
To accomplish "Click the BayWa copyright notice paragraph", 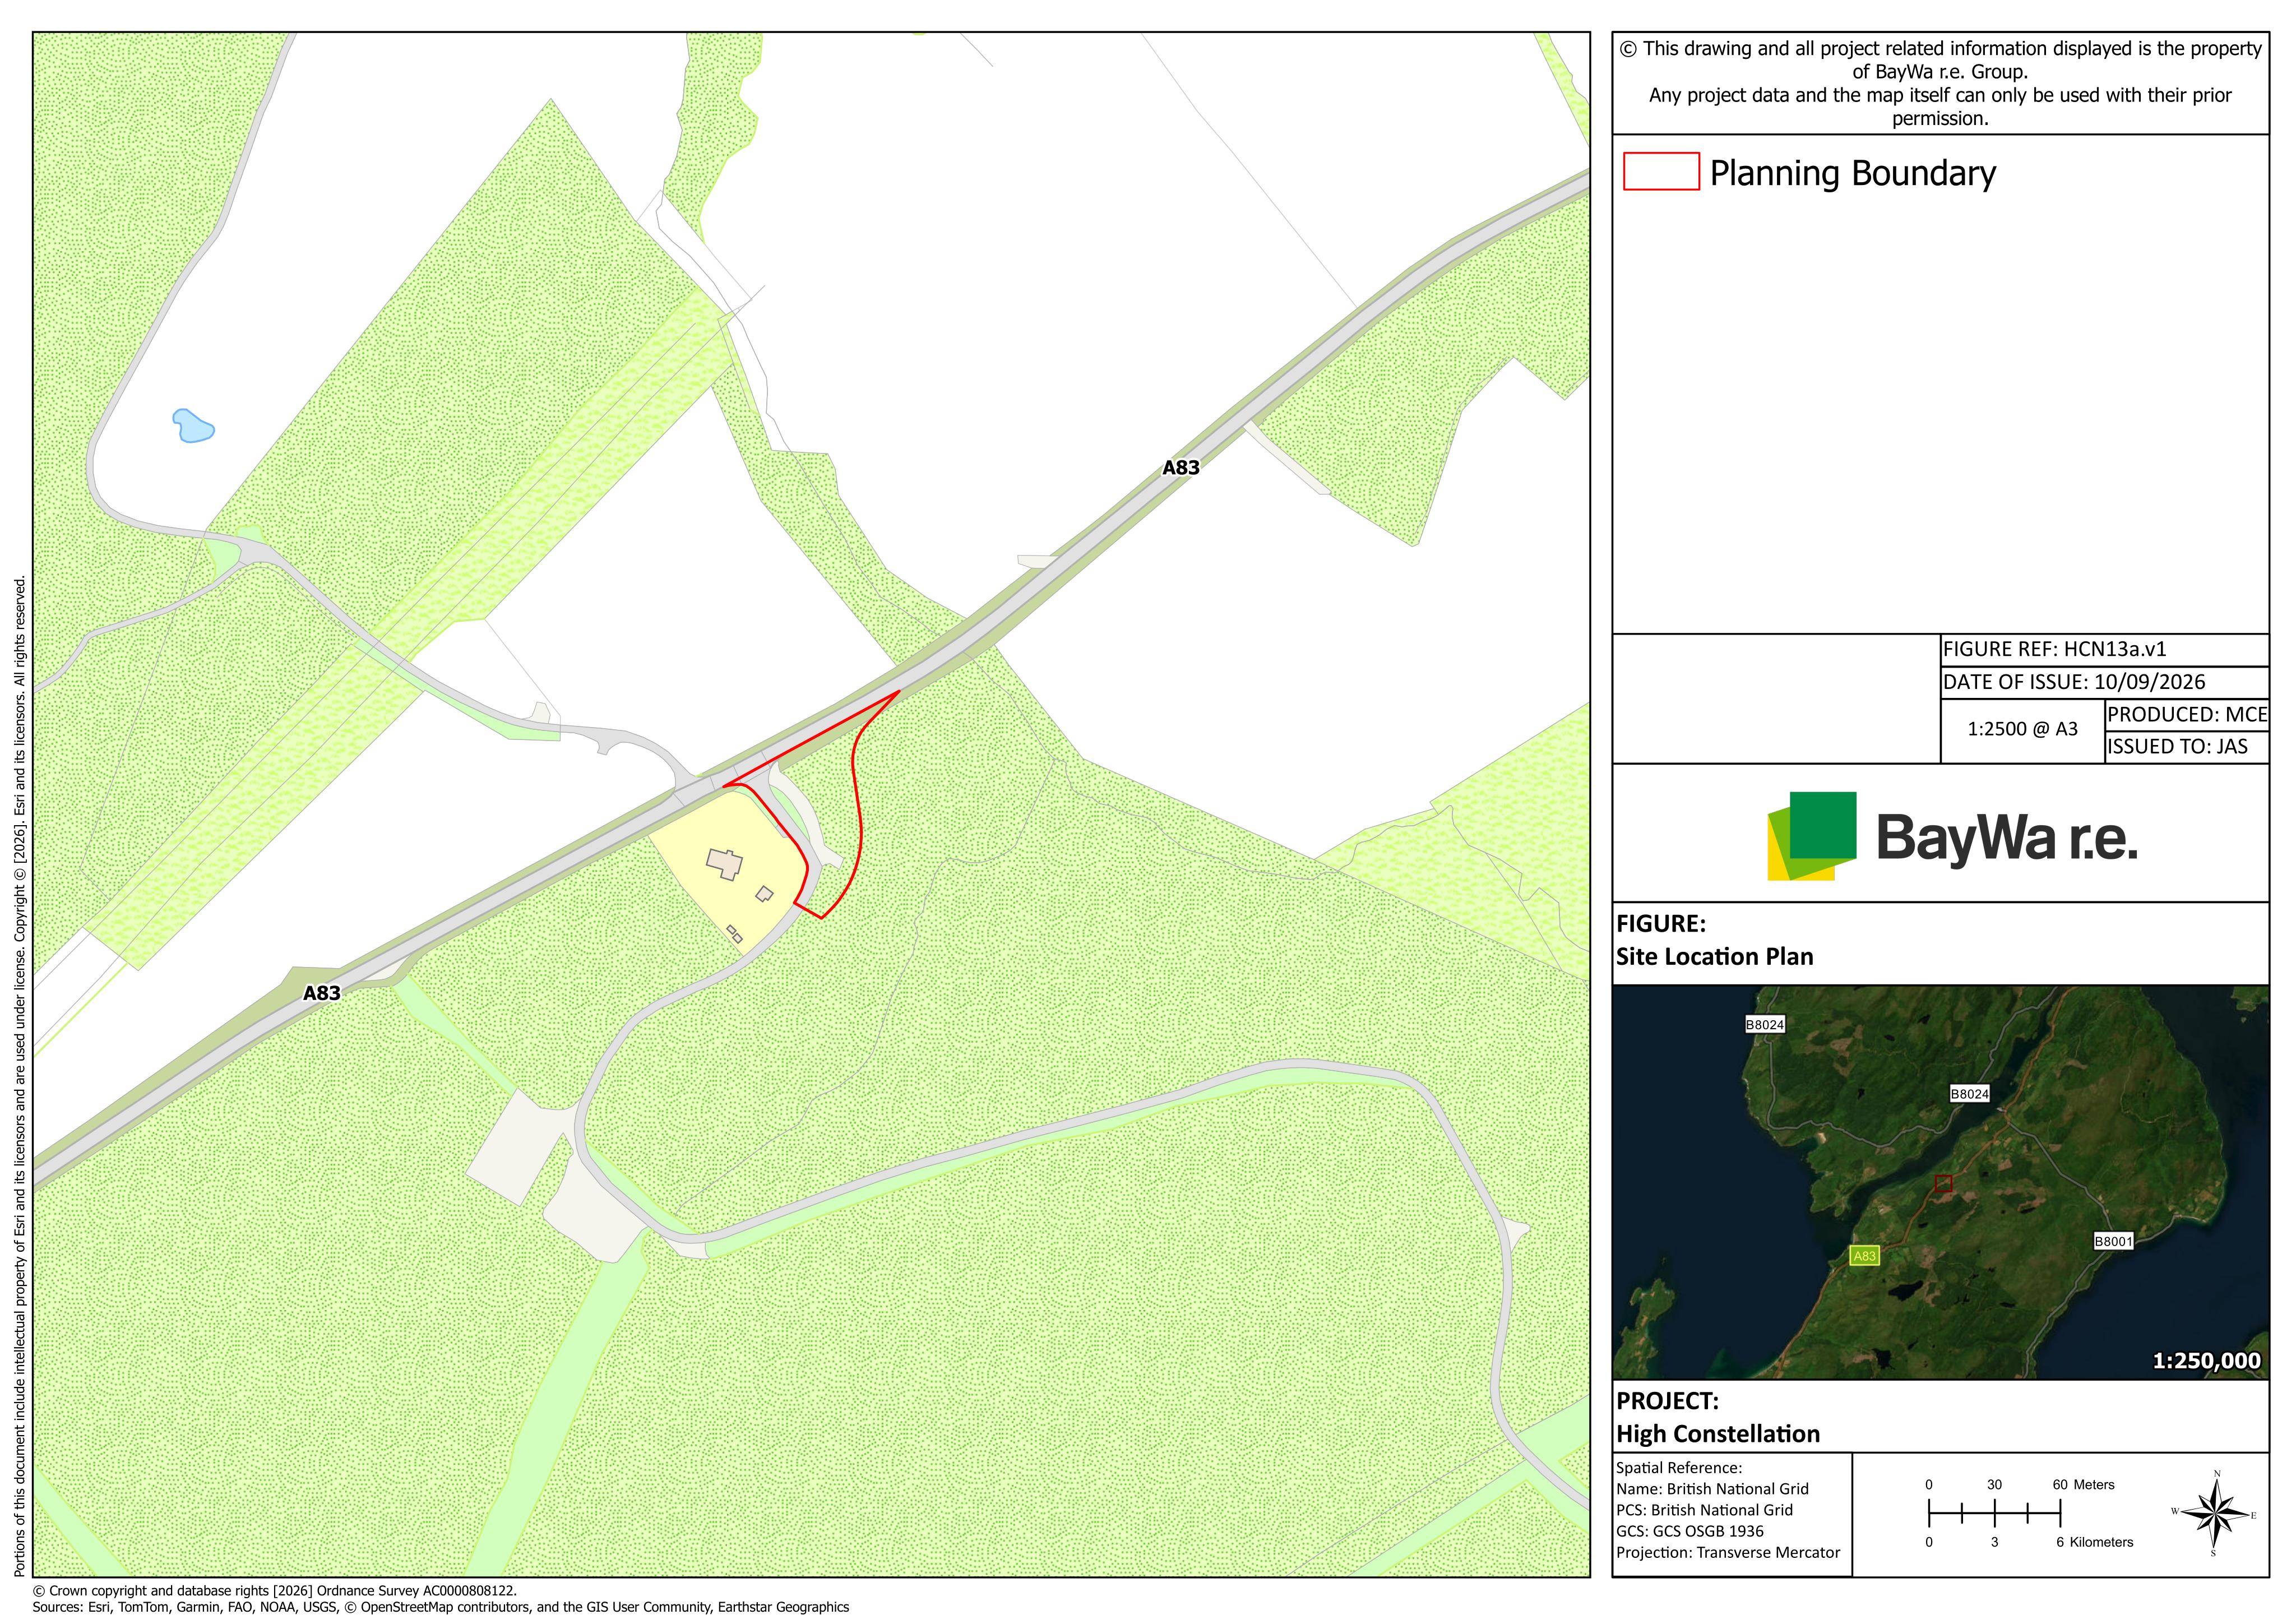I will click(1939, 84).
